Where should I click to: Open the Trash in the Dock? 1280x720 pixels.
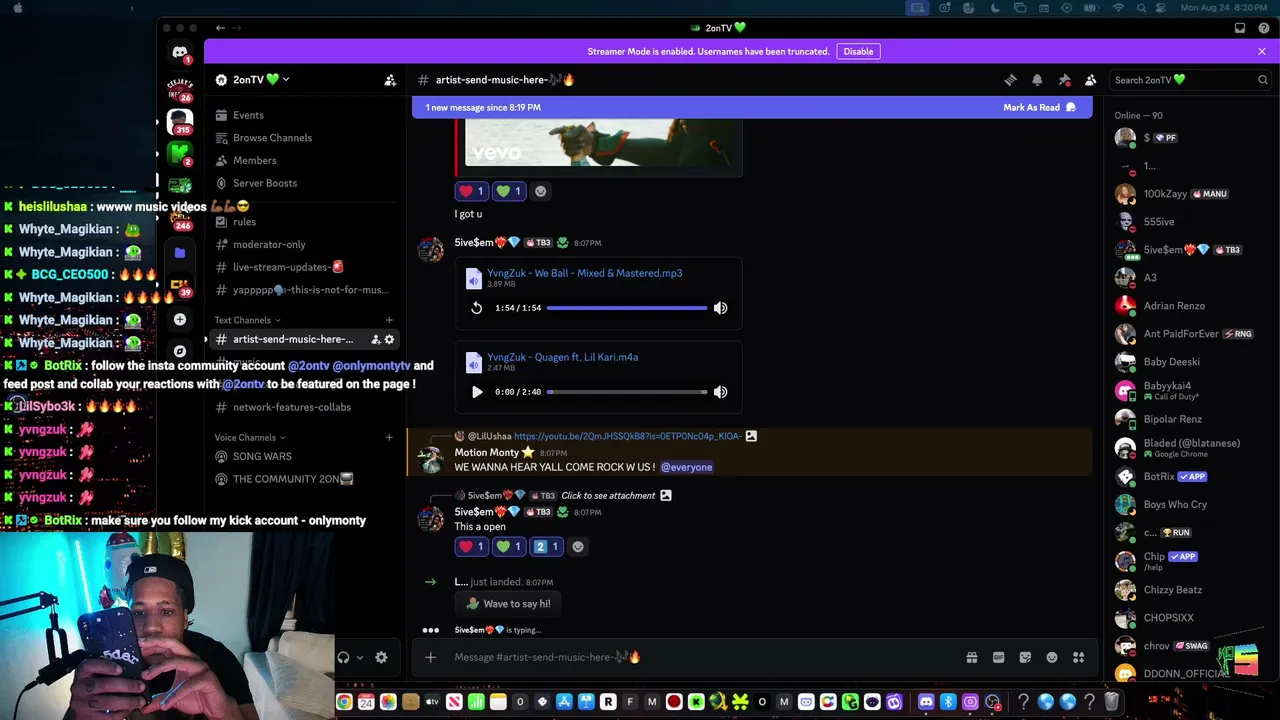click(x=1111, y=702)
